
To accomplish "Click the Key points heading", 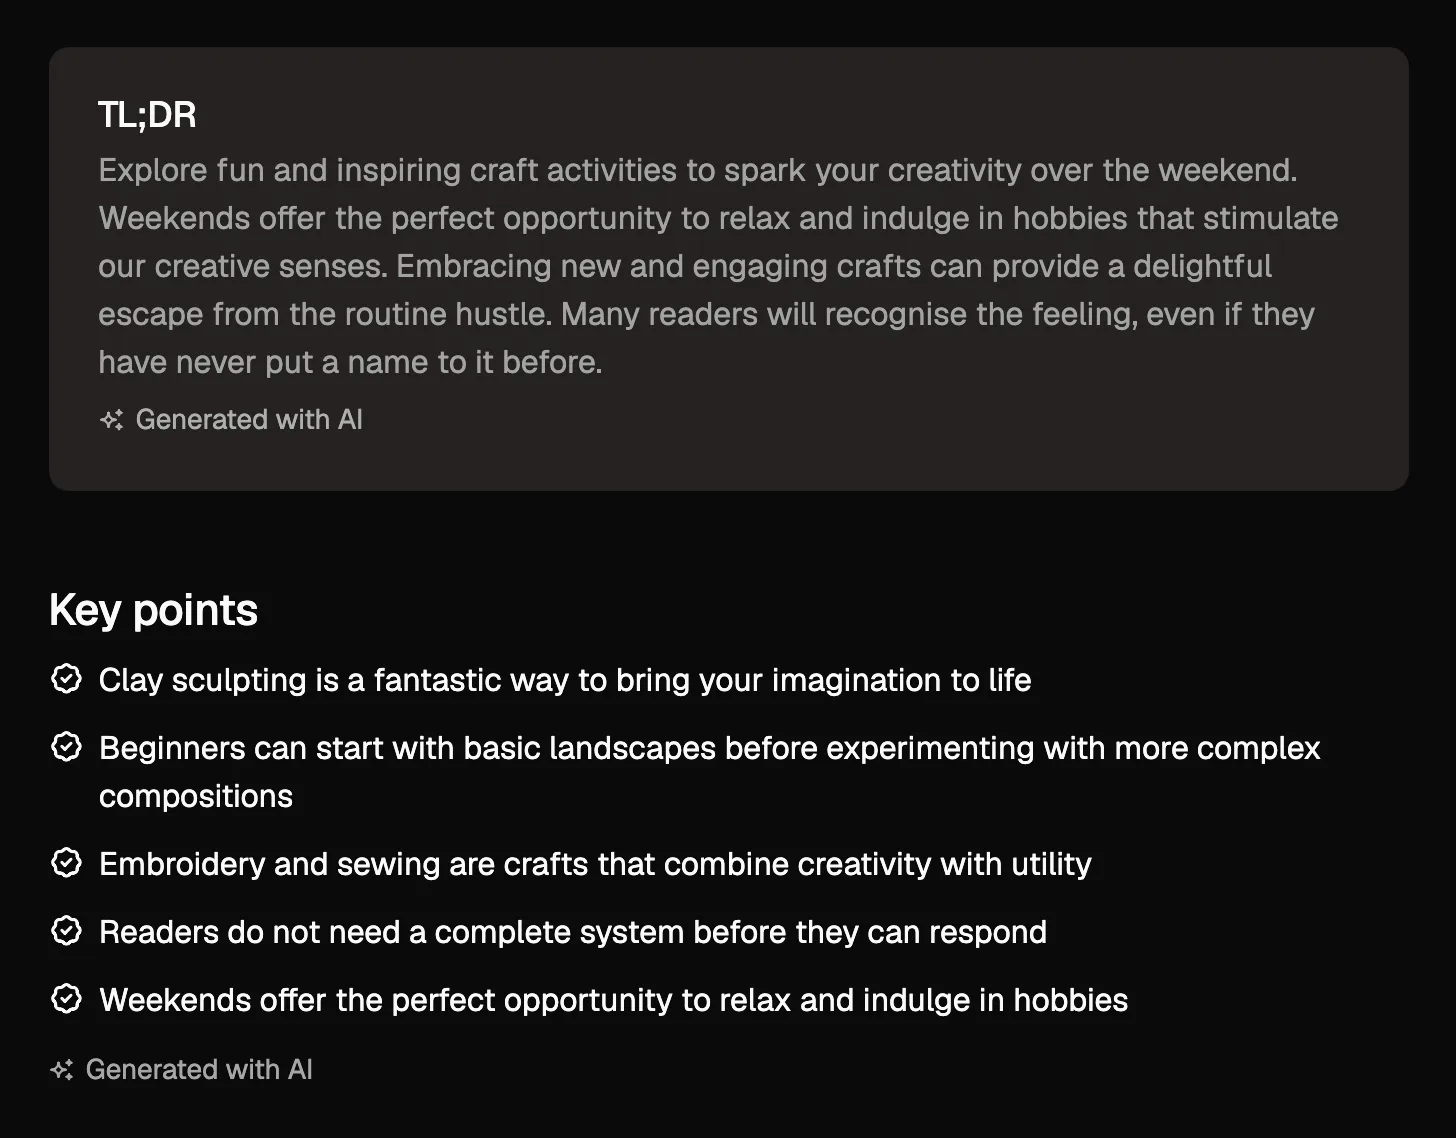I will 153,610.
